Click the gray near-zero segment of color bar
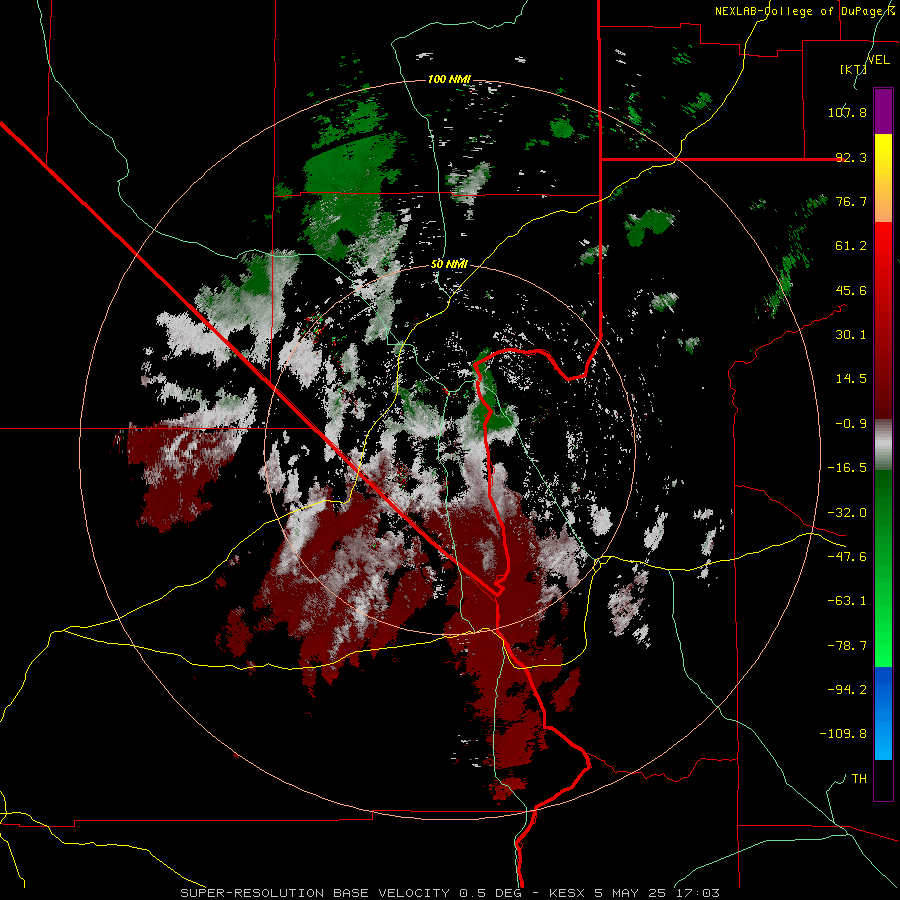Viewport: 900px width, 900px height. click(883, 444)
